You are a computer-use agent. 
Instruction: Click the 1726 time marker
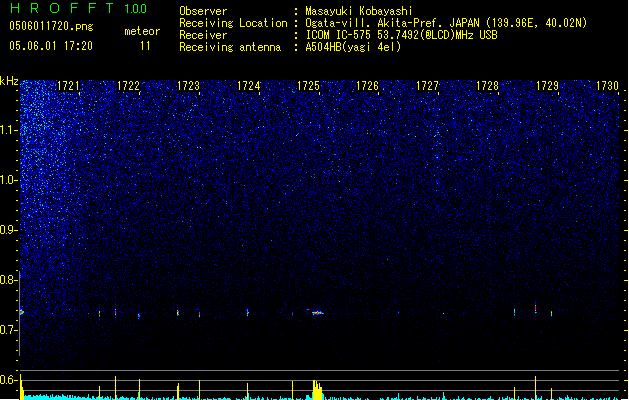point(367,86)
